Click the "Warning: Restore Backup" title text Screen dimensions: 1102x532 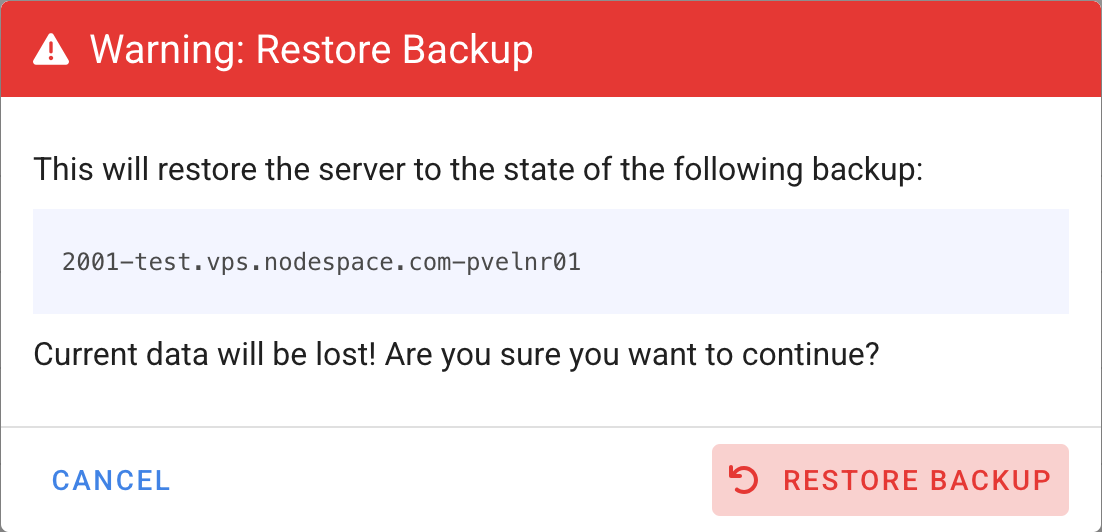pyautogui.click(x=311, y=49)
